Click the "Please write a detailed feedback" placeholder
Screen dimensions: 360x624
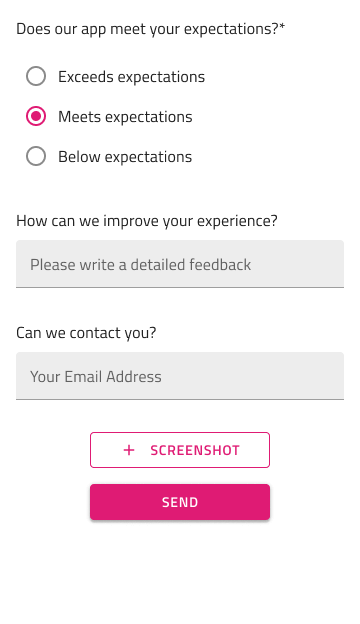pos(140,265)
